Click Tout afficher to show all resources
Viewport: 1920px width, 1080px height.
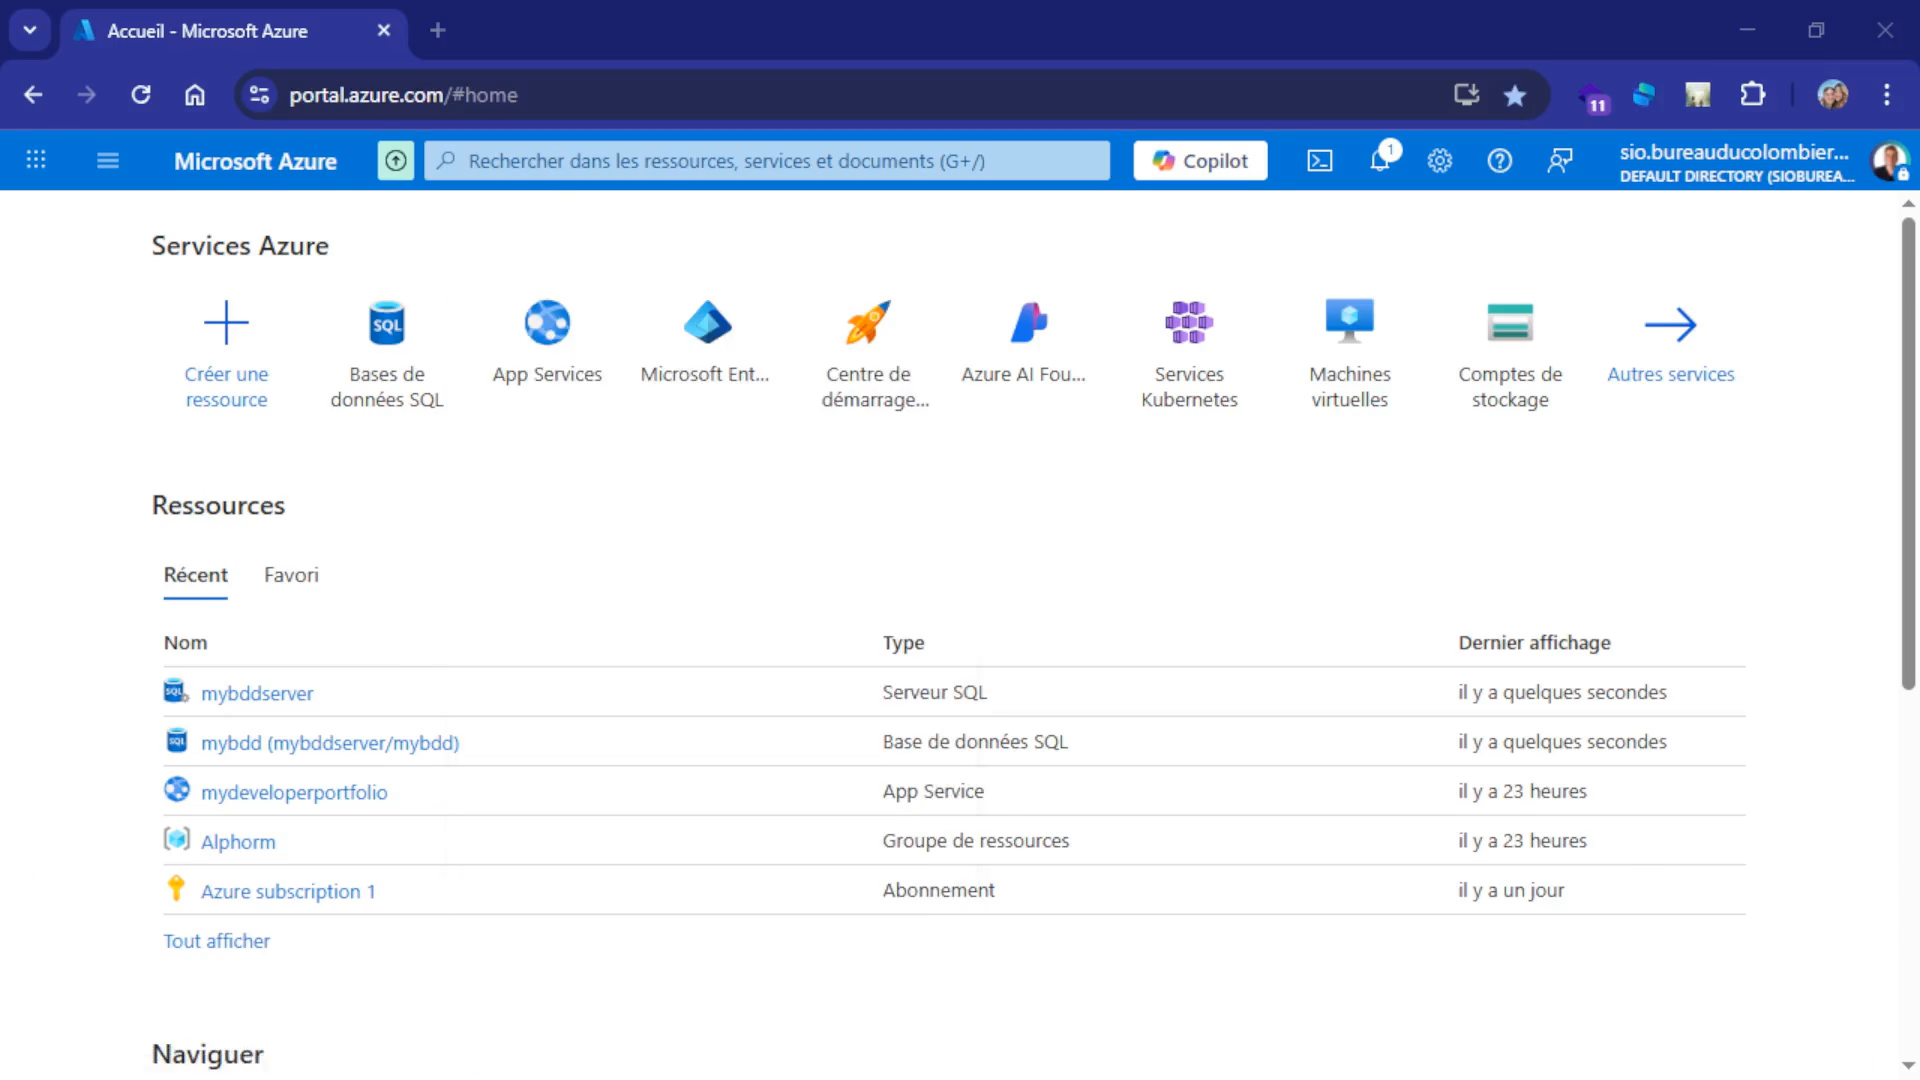216,940
